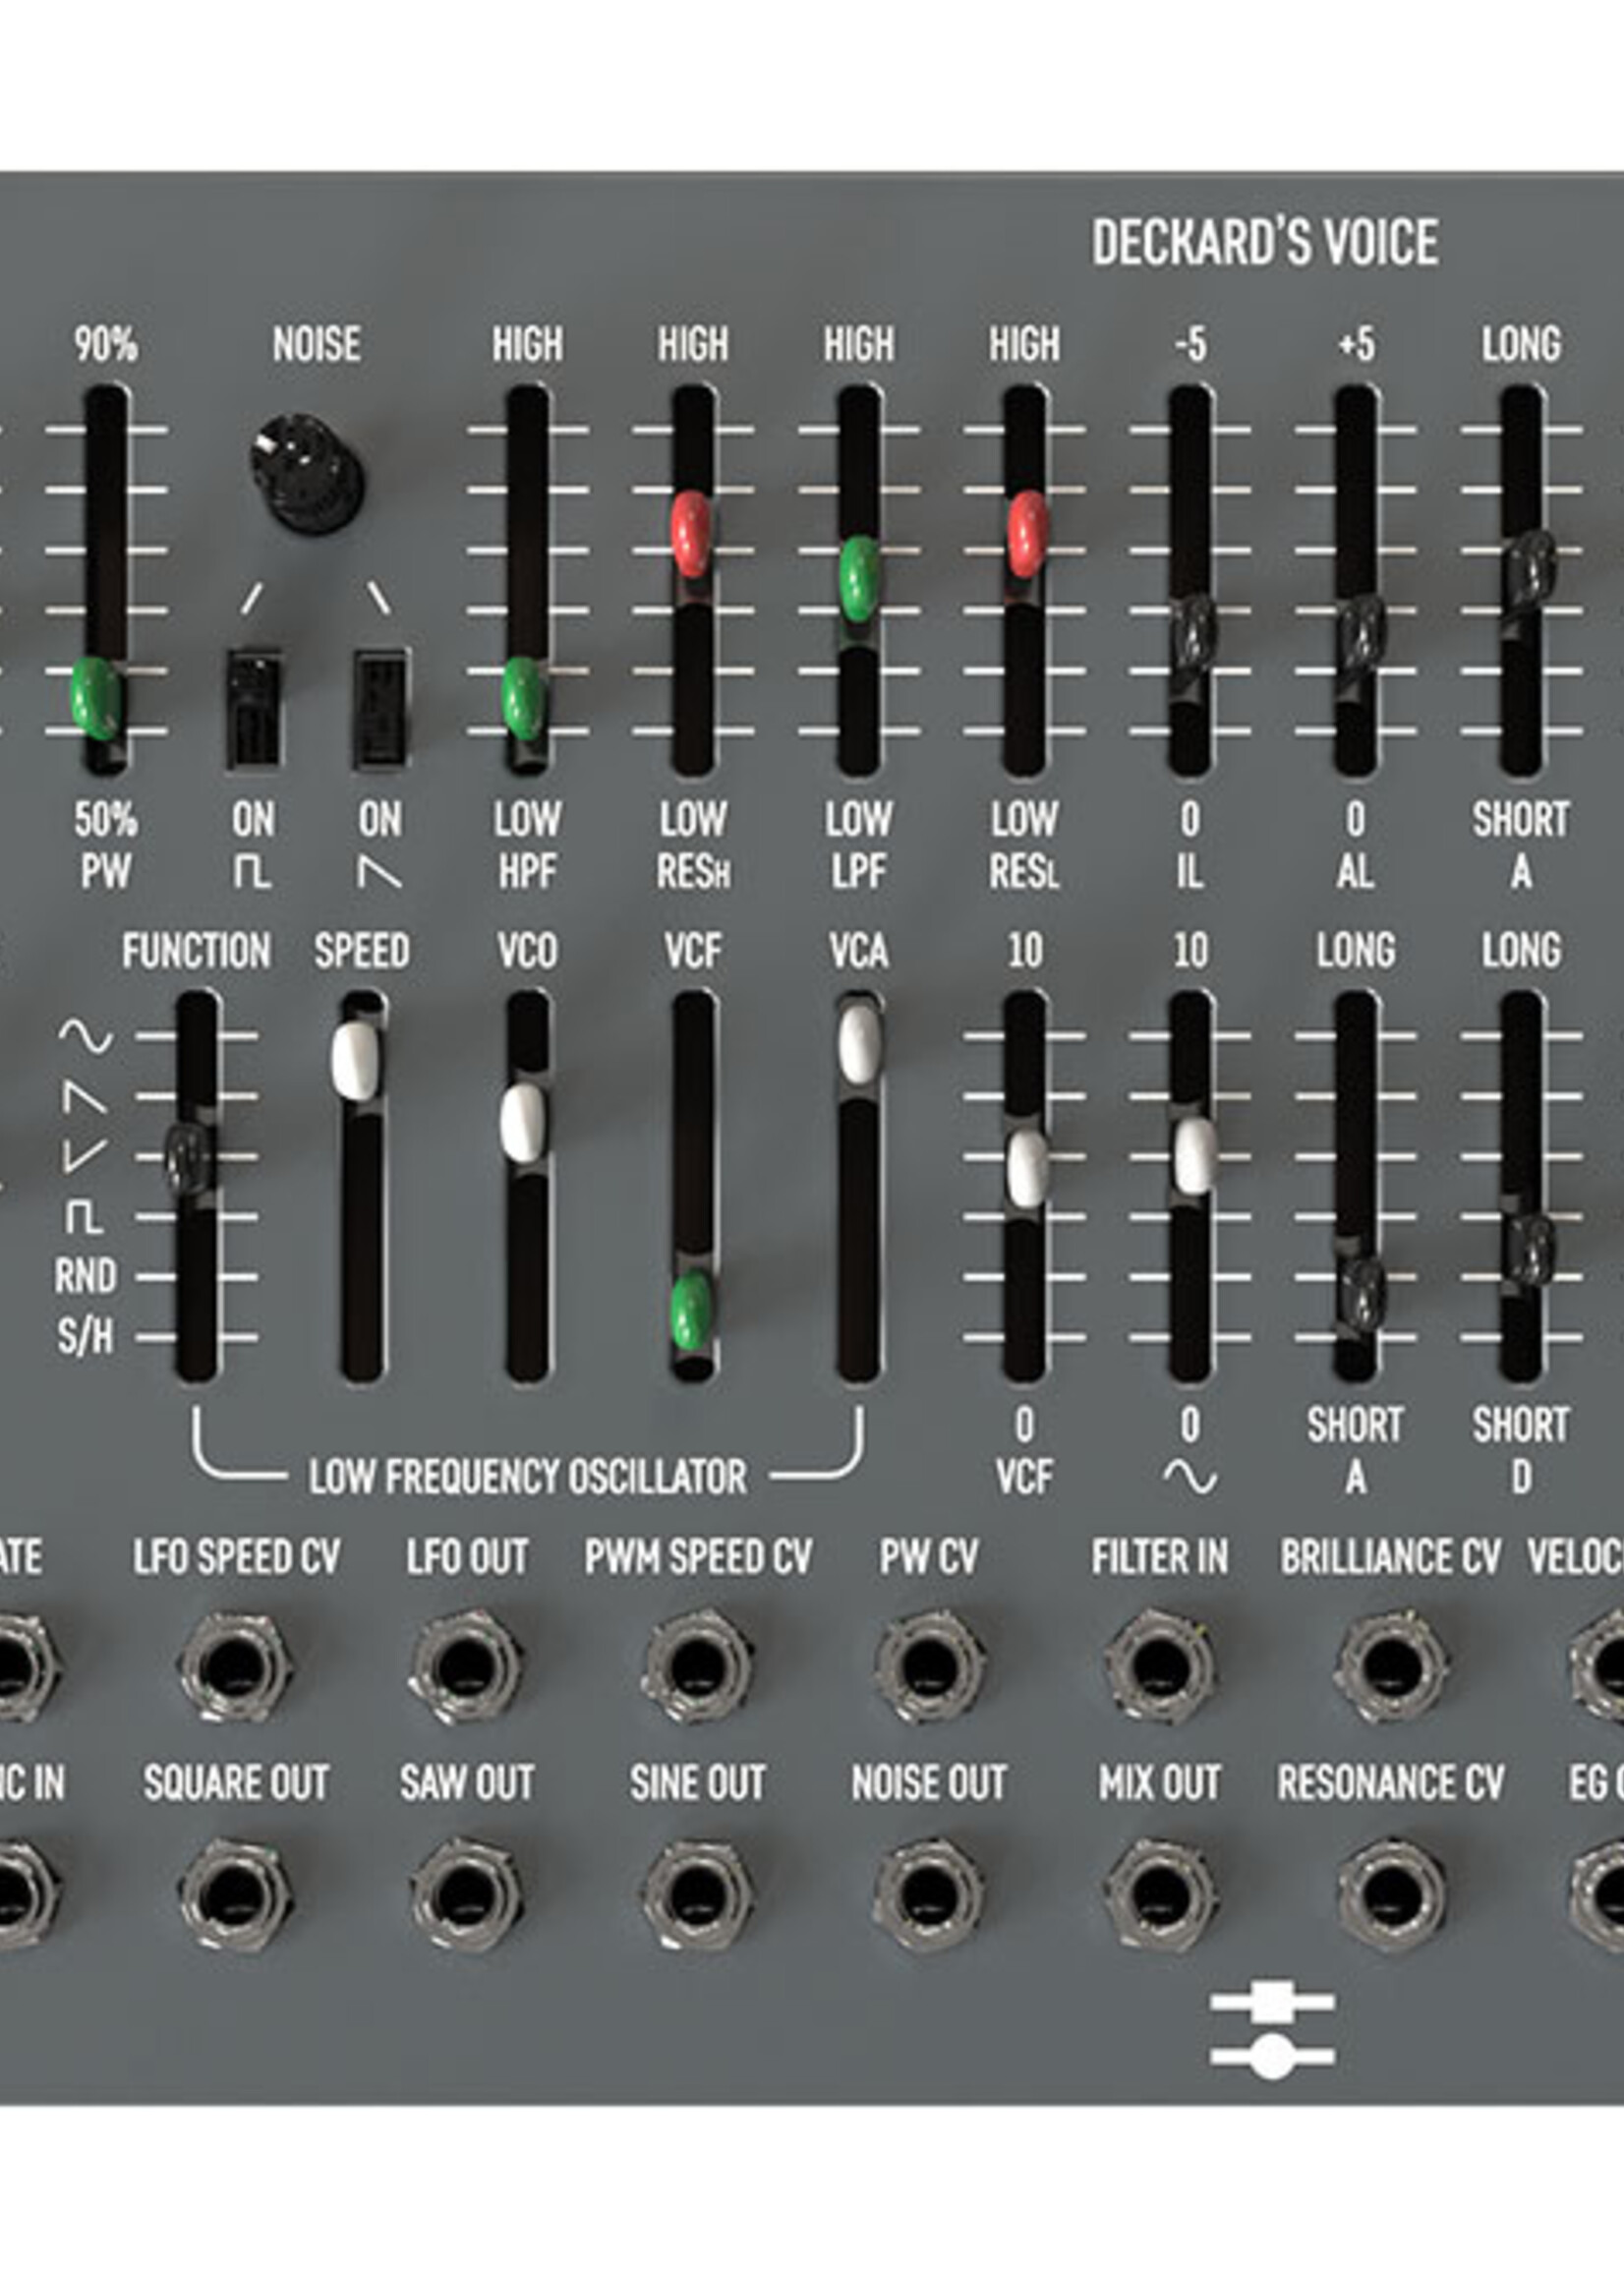Image resolution: width=1624 pixels, height=2274 pixels.
Task: Click the white LFO VCA slider cap
Action: pos(859,1043)
